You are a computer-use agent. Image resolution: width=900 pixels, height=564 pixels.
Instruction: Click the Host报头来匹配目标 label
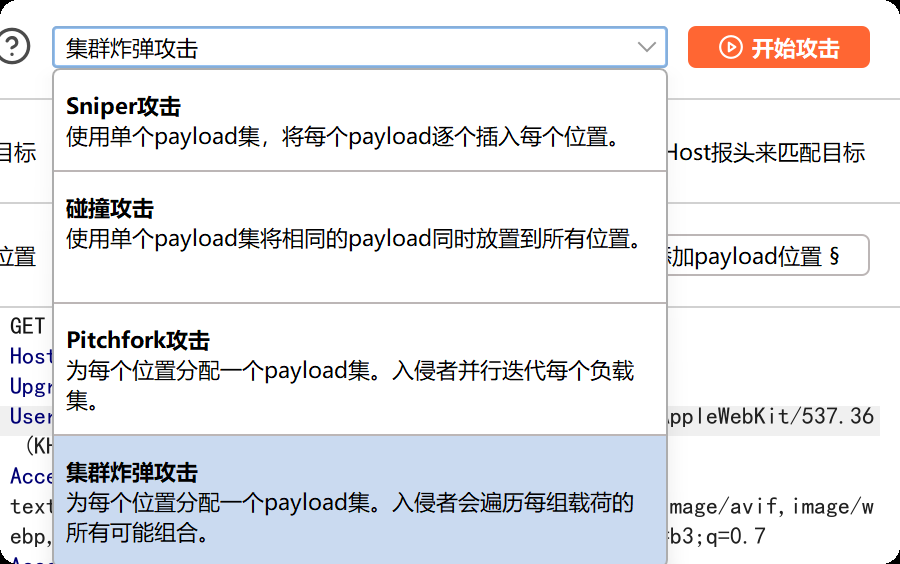pyautogui.click(x=766, y=153)
